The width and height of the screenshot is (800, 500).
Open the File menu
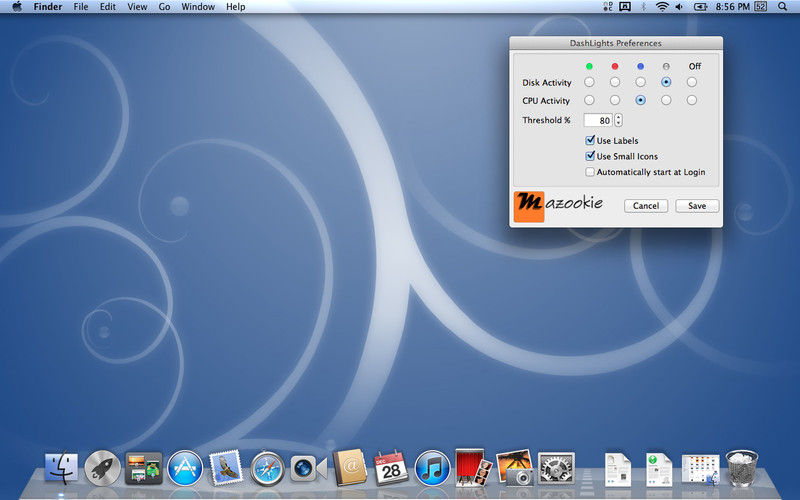point(81,7)
